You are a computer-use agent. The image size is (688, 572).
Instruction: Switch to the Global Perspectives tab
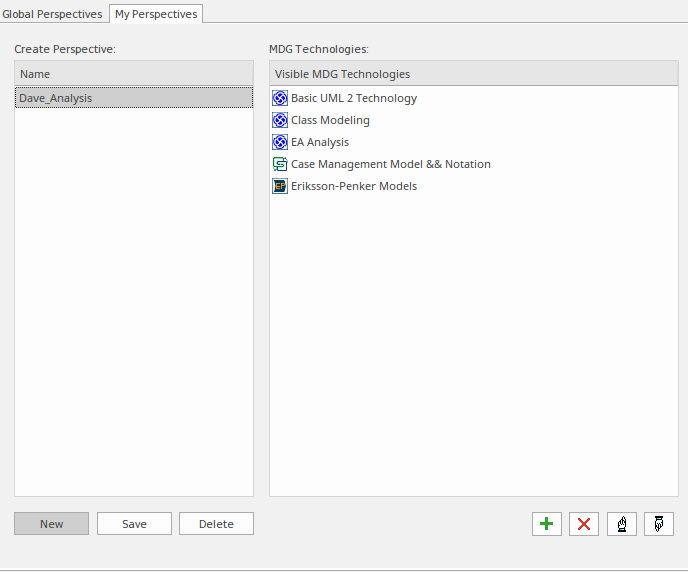click(x=52, y=14)
